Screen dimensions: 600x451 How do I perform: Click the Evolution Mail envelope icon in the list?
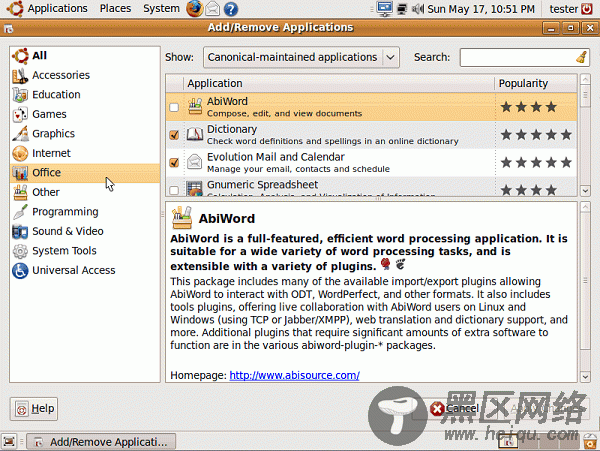click(x=195, y=162)
